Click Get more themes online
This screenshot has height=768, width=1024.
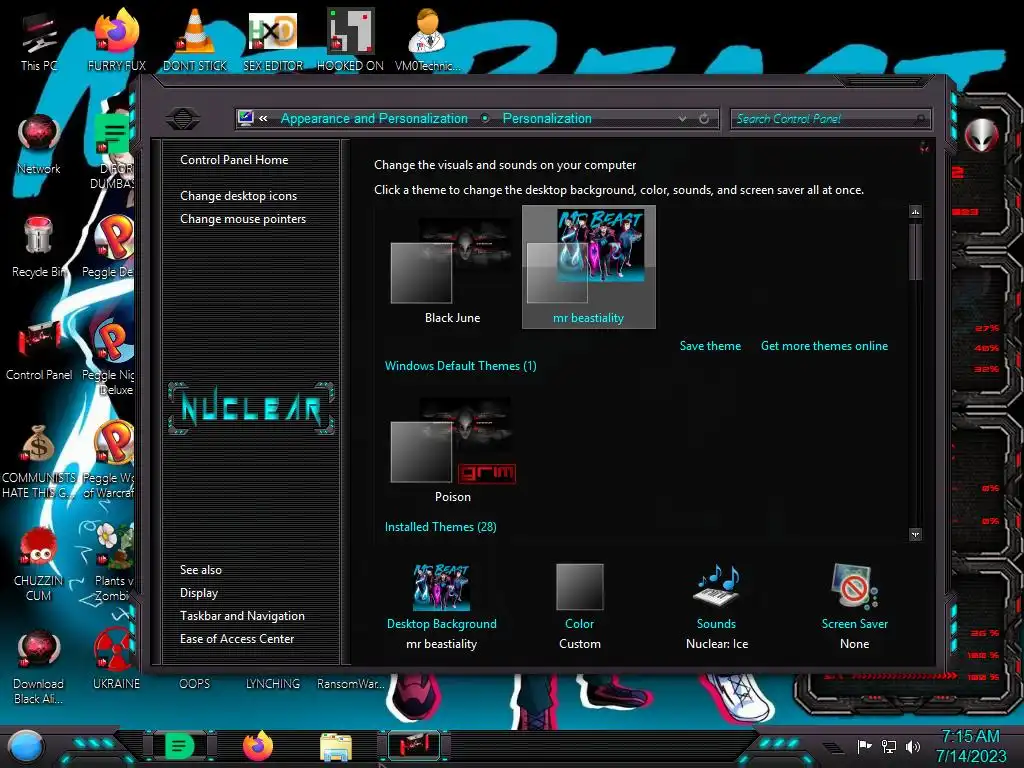click(x=824, y=346)
